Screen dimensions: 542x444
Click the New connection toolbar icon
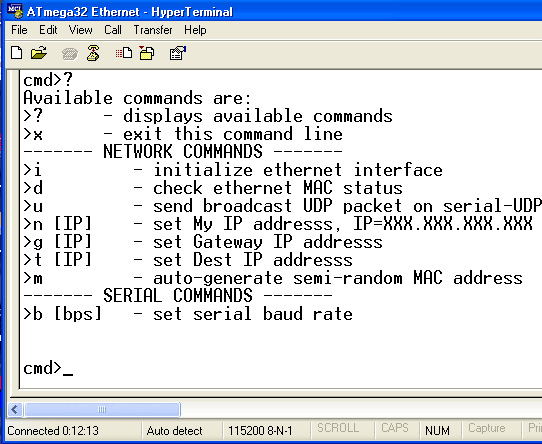16,53
